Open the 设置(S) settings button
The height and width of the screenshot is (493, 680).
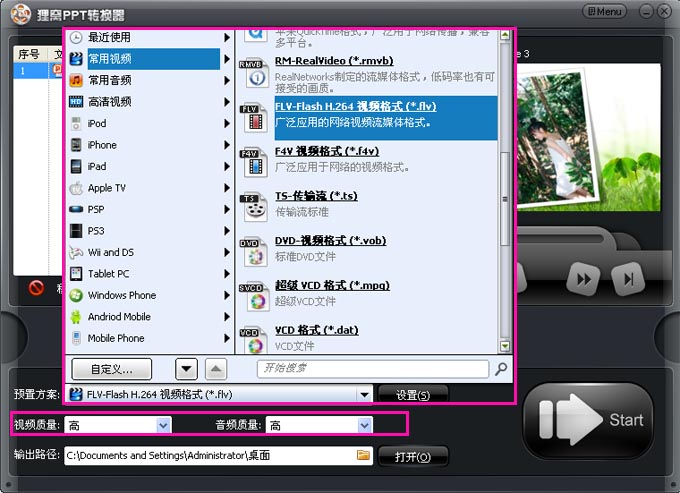click(413, 395)
